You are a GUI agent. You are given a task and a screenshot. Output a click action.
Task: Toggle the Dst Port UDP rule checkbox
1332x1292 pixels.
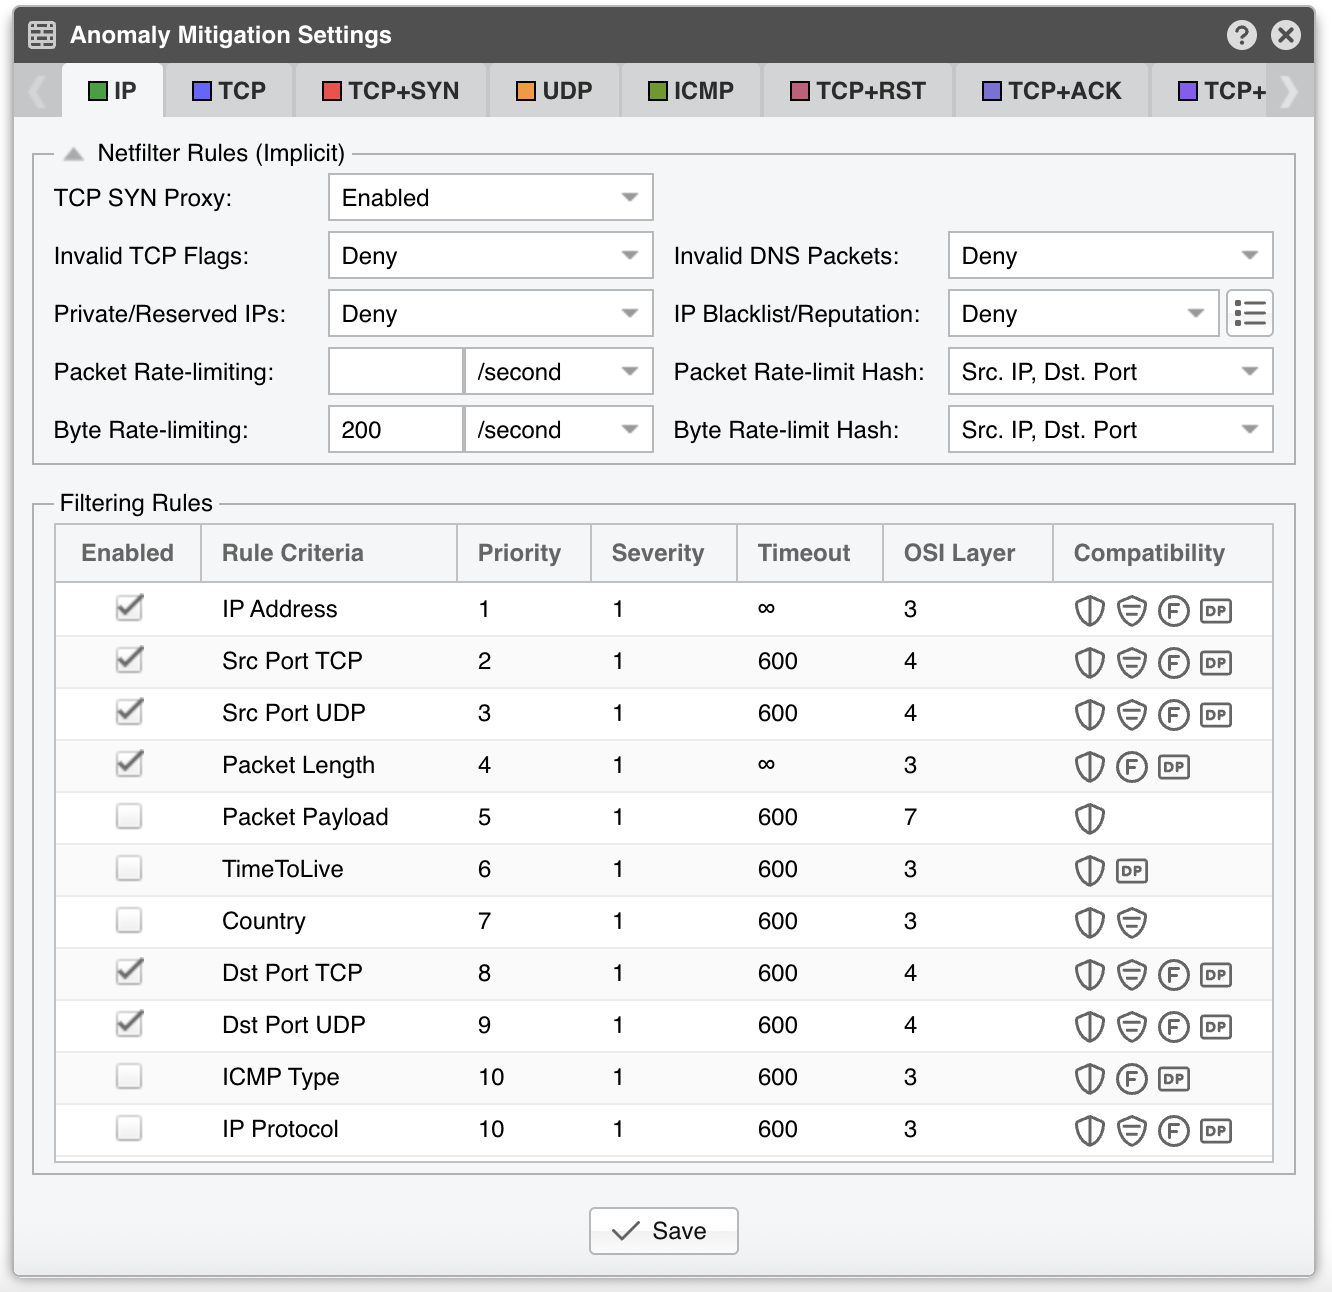pos(129,1024)
